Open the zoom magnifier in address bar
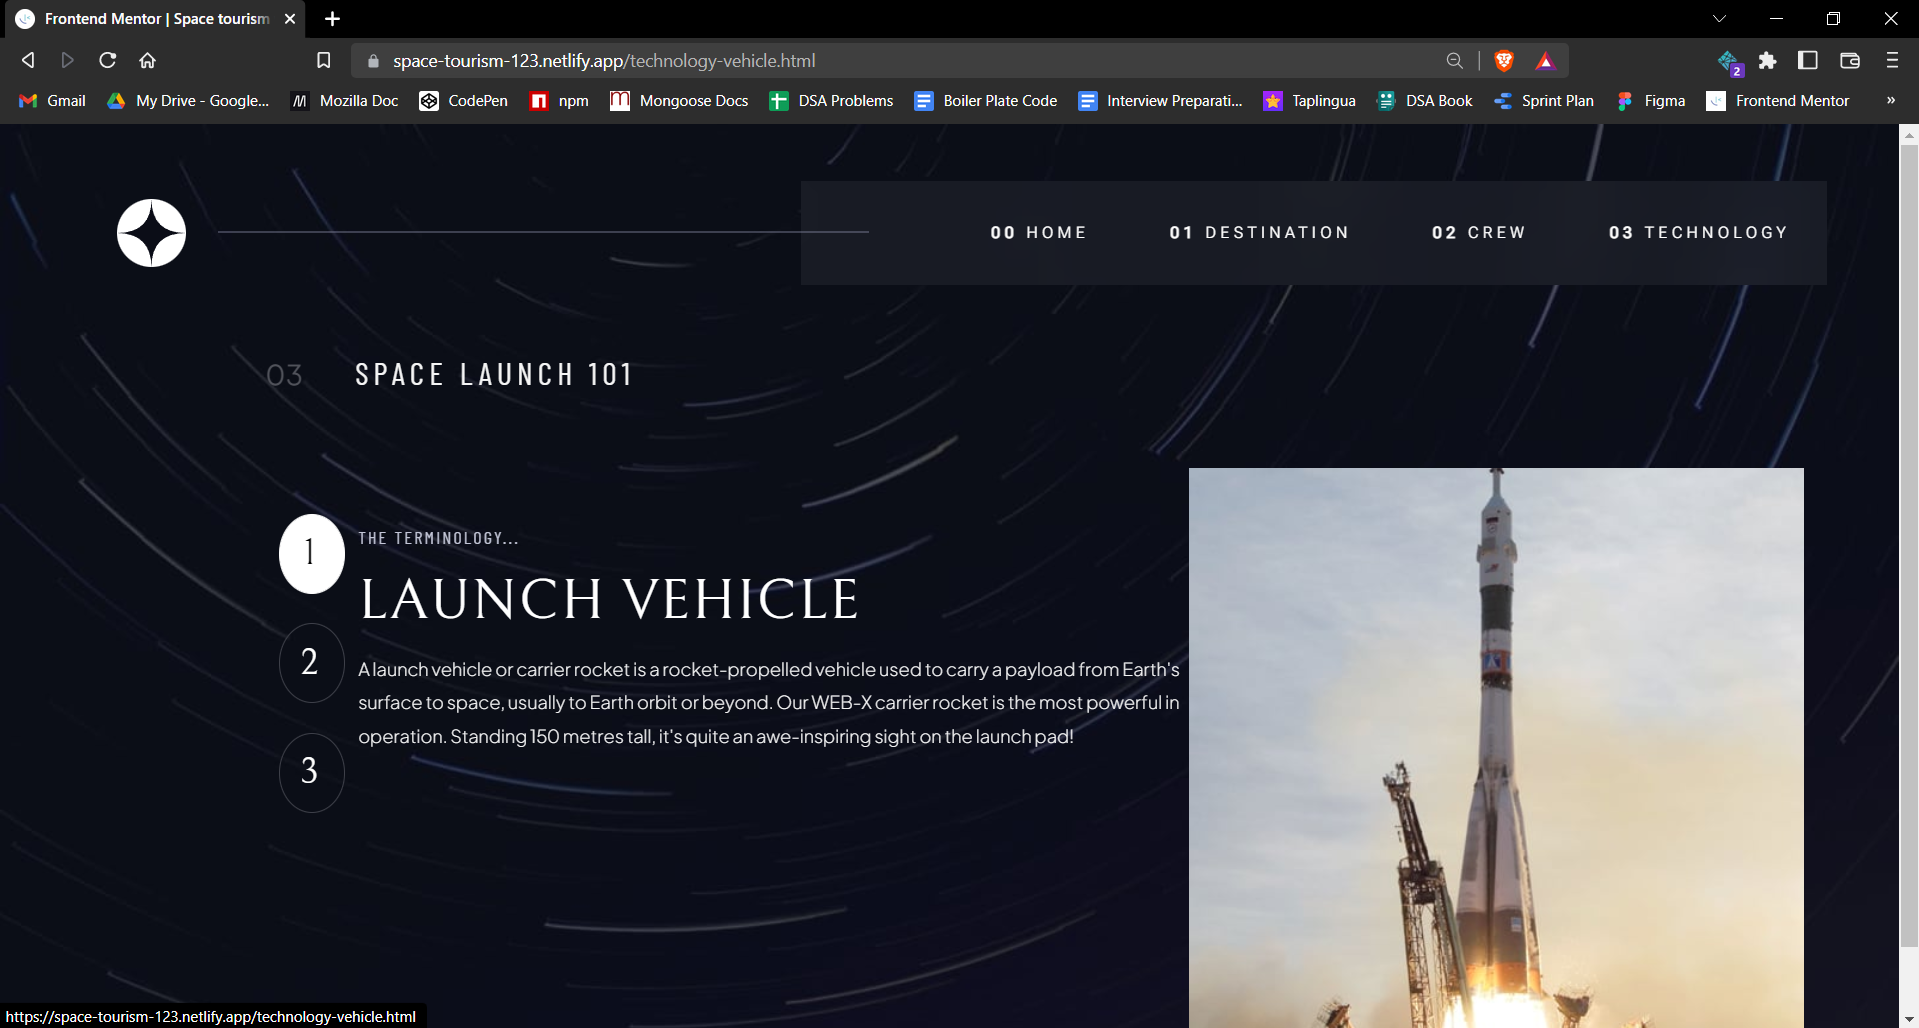The height and width of the screenshot is (1028, 1919). [x=1454, y=61]
